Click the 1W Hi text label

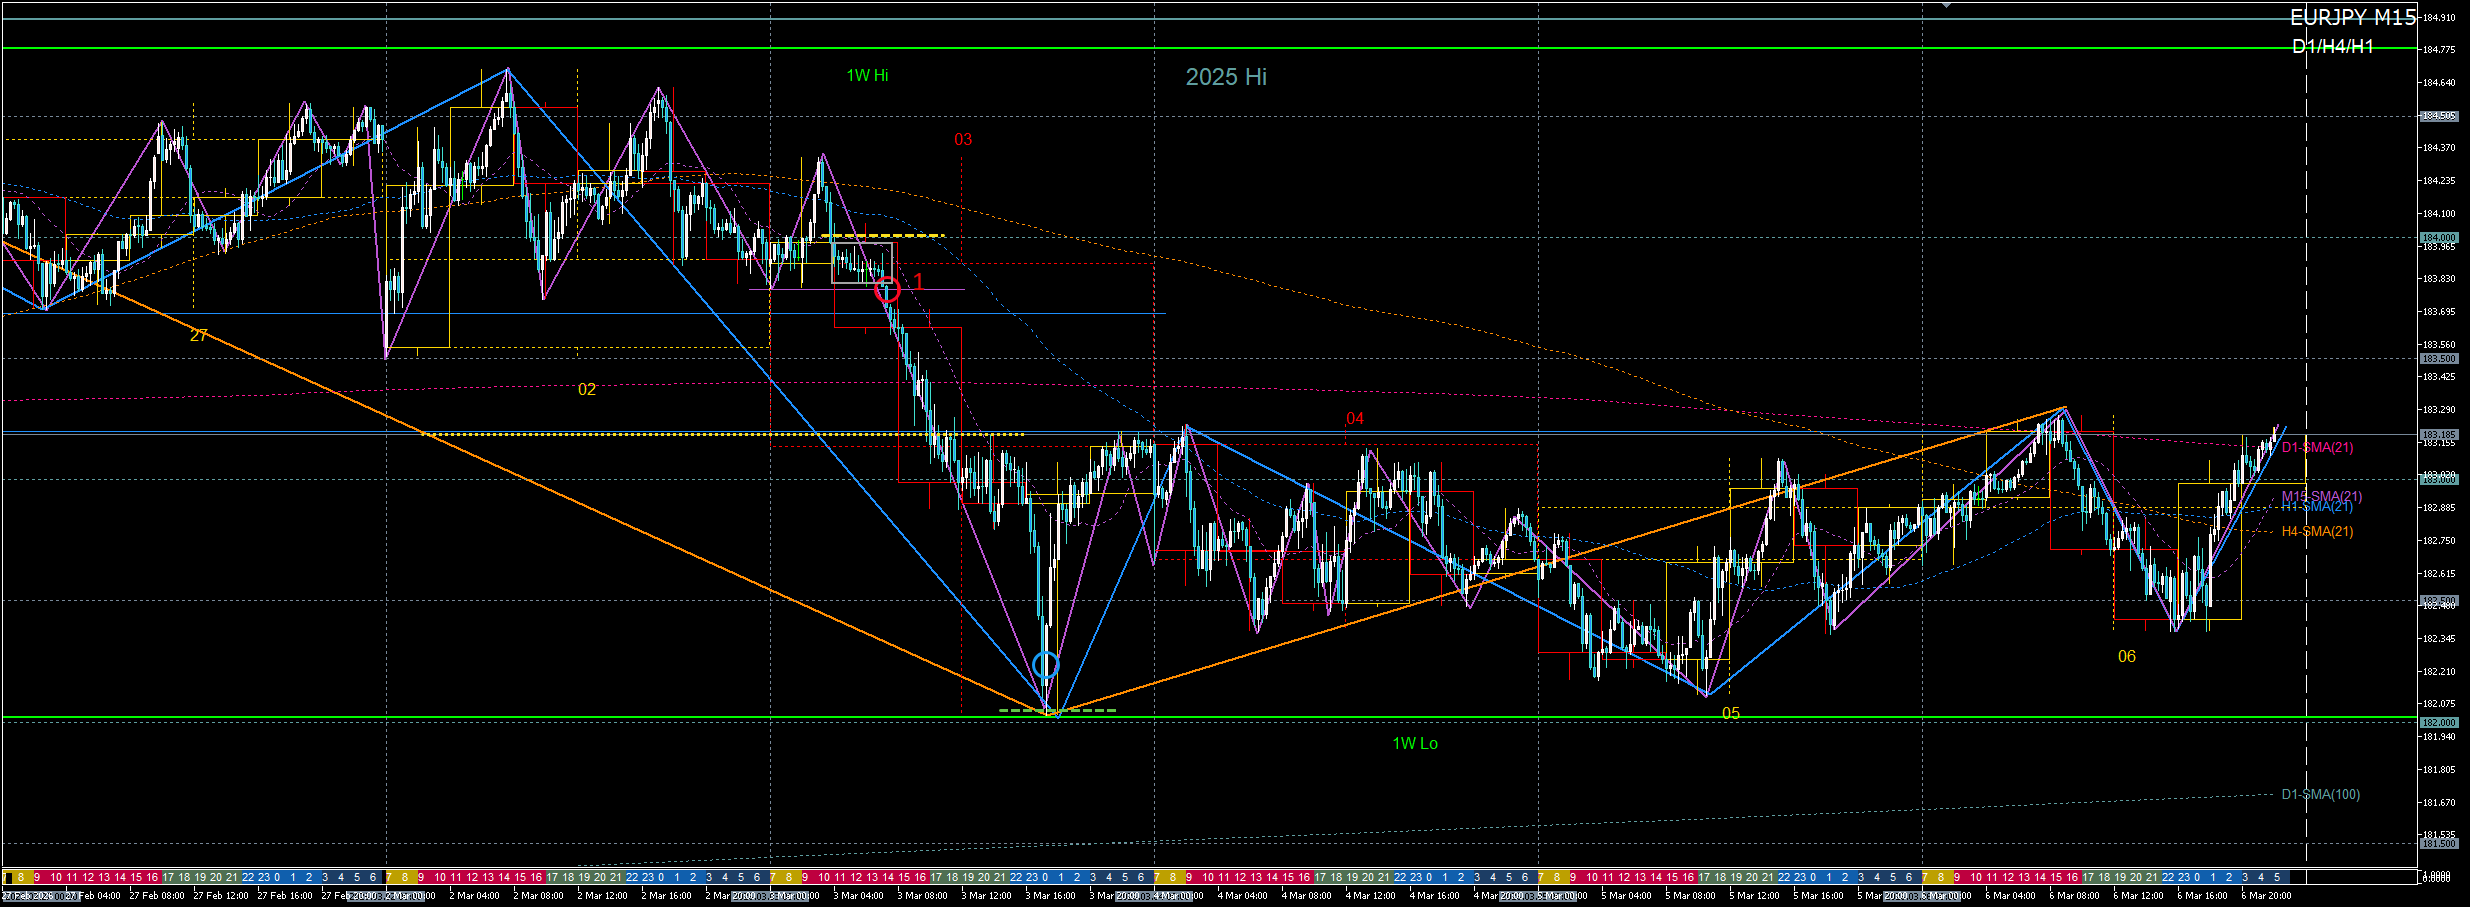click(x=867, y=76)
